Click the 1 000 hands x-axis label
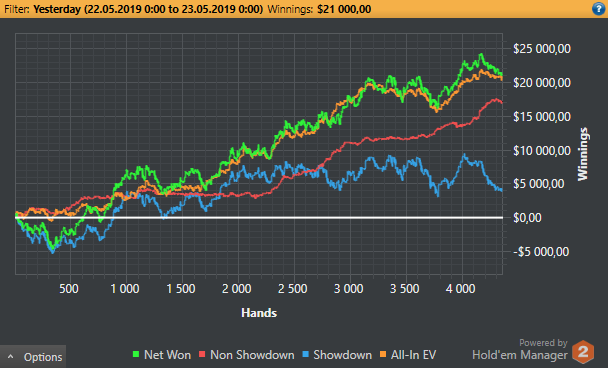This screenshot has width=608, height=368. pyautogui.click(x=125, y=289)
